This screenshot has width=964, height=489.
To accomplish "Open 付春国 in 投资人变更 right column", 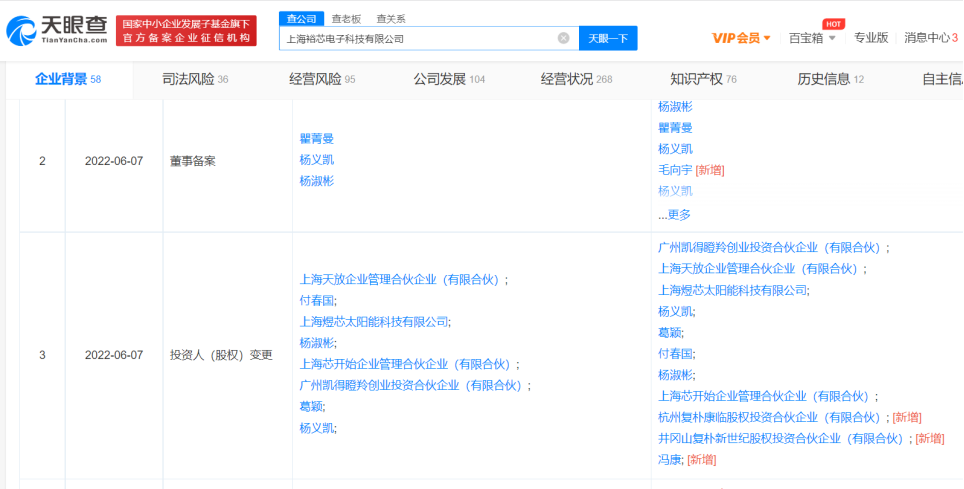I will coord(674,354).
